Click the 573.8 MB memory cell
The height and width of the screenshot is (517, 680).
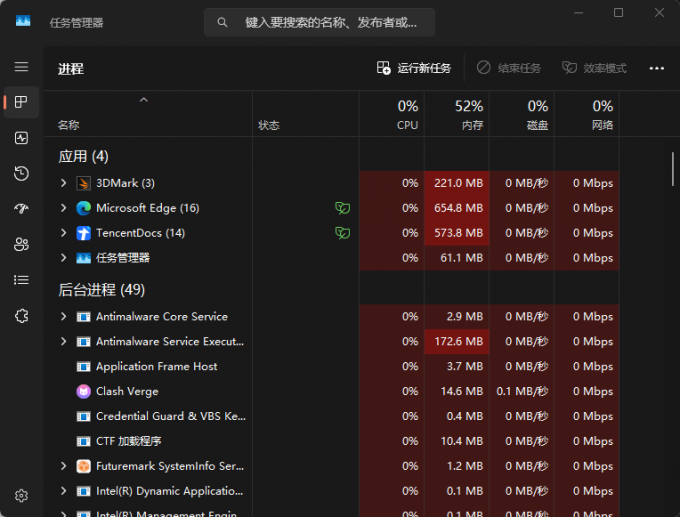457,233
